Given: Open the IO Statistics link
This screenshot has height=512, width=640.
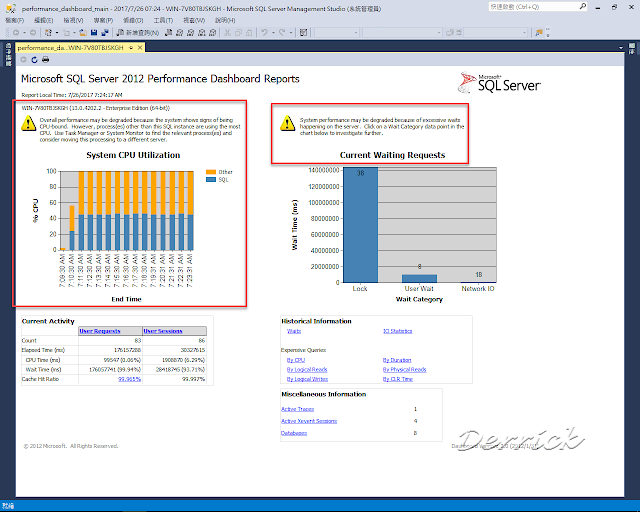Looking at the screenshot, I should pyautogui.click(x=398, y=331).
